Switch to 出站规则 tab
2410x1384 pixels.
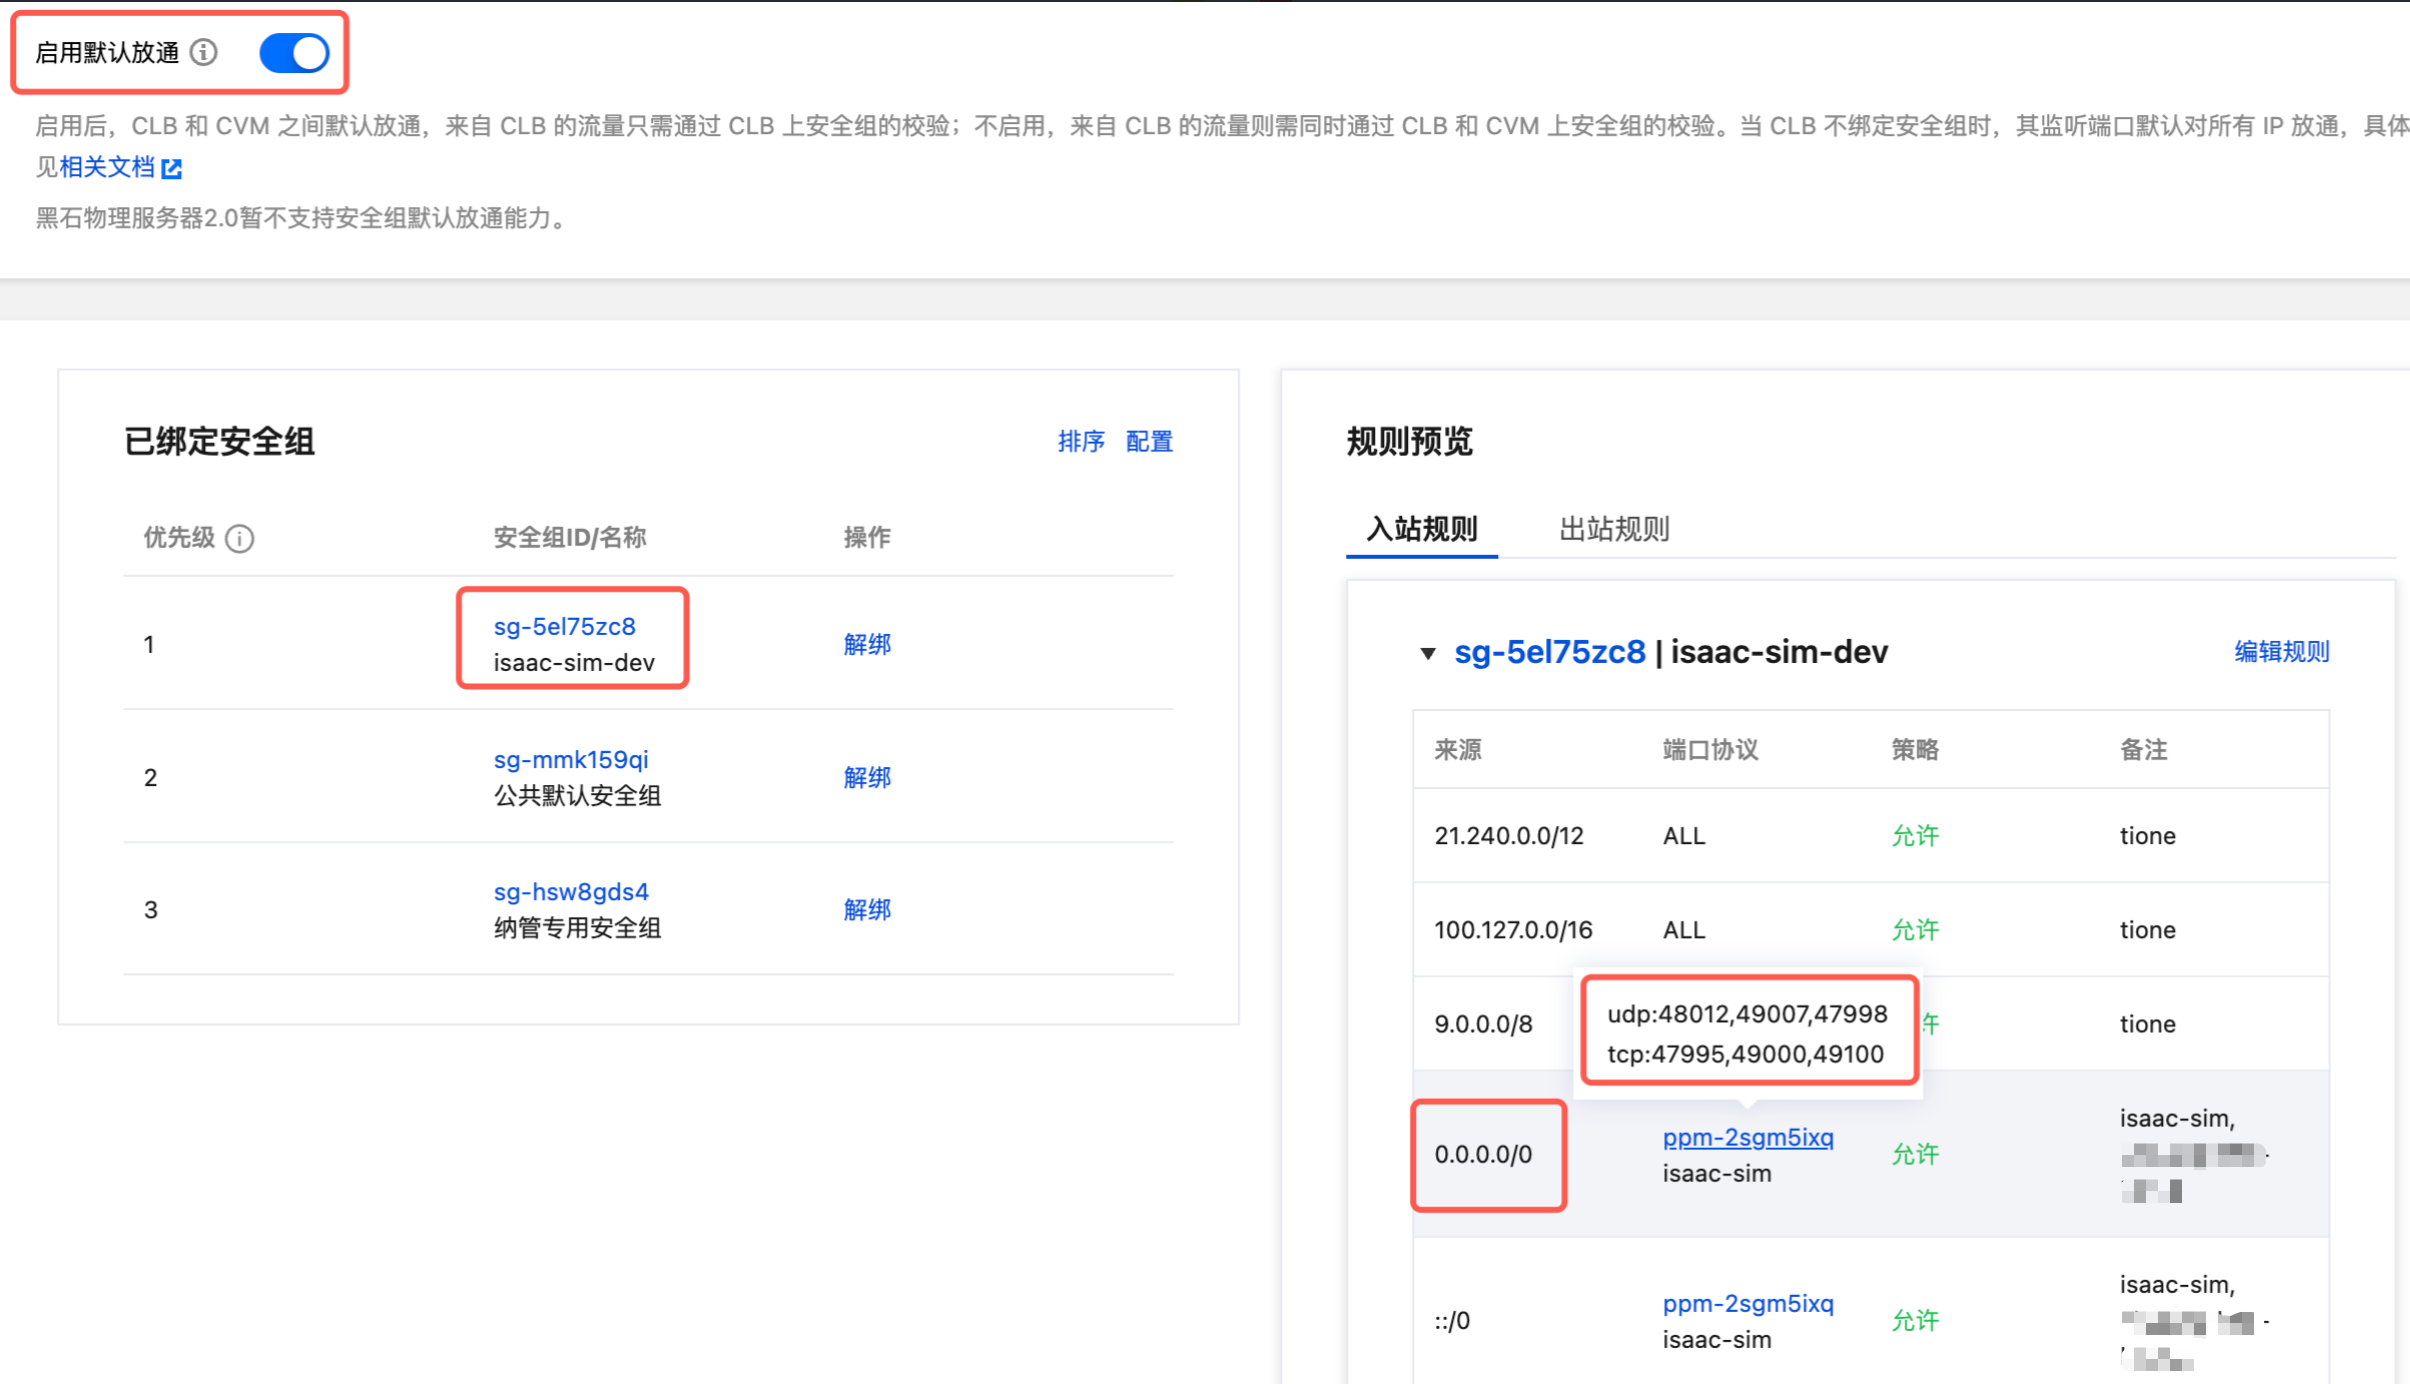pyautogui.click(x=1614, y=528)
